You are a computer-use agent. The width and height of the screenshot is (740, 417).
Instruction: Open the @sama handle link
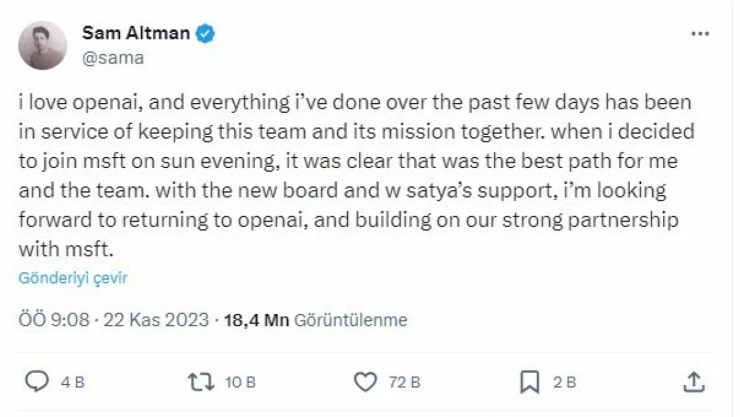(112, 57)
